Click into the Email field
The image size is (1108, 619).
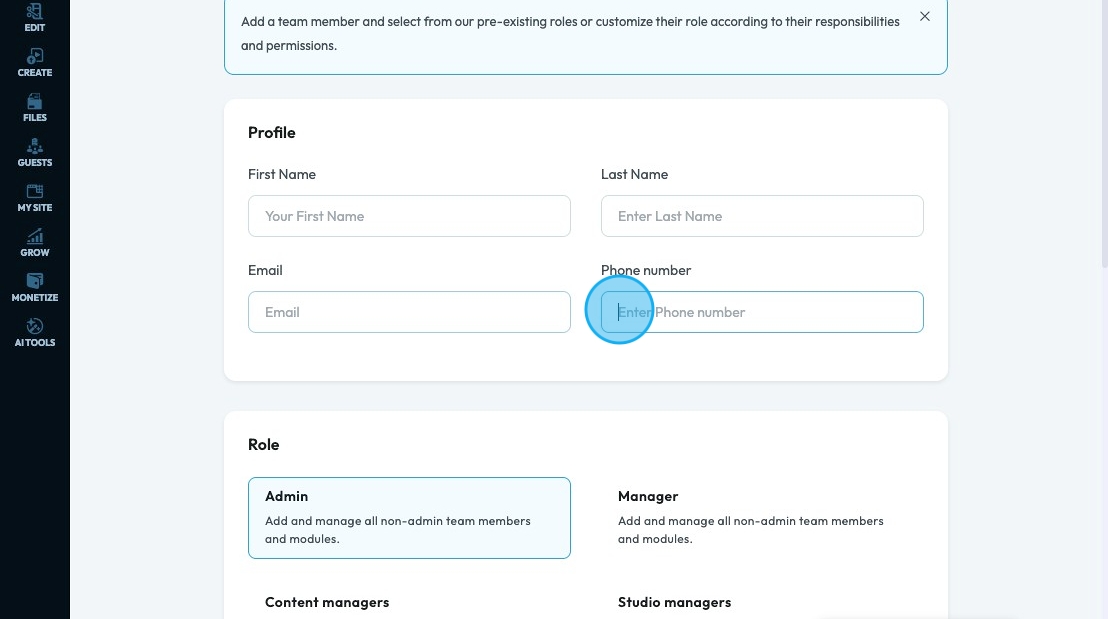click(409, 312)
